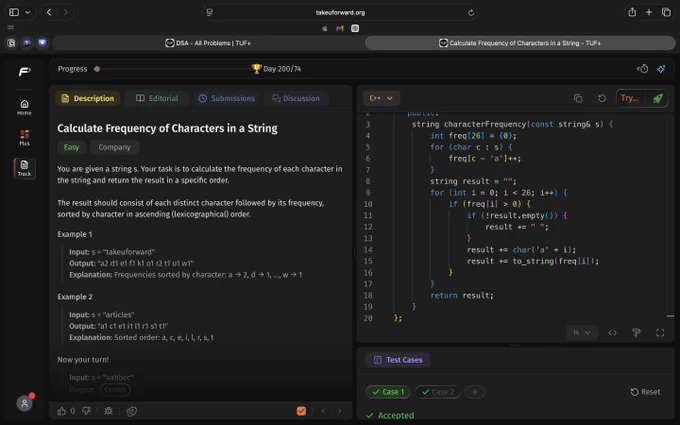Click the trophy Day 200/74 marker
Screen dimensions: 680x425
[x=276, y=69]
